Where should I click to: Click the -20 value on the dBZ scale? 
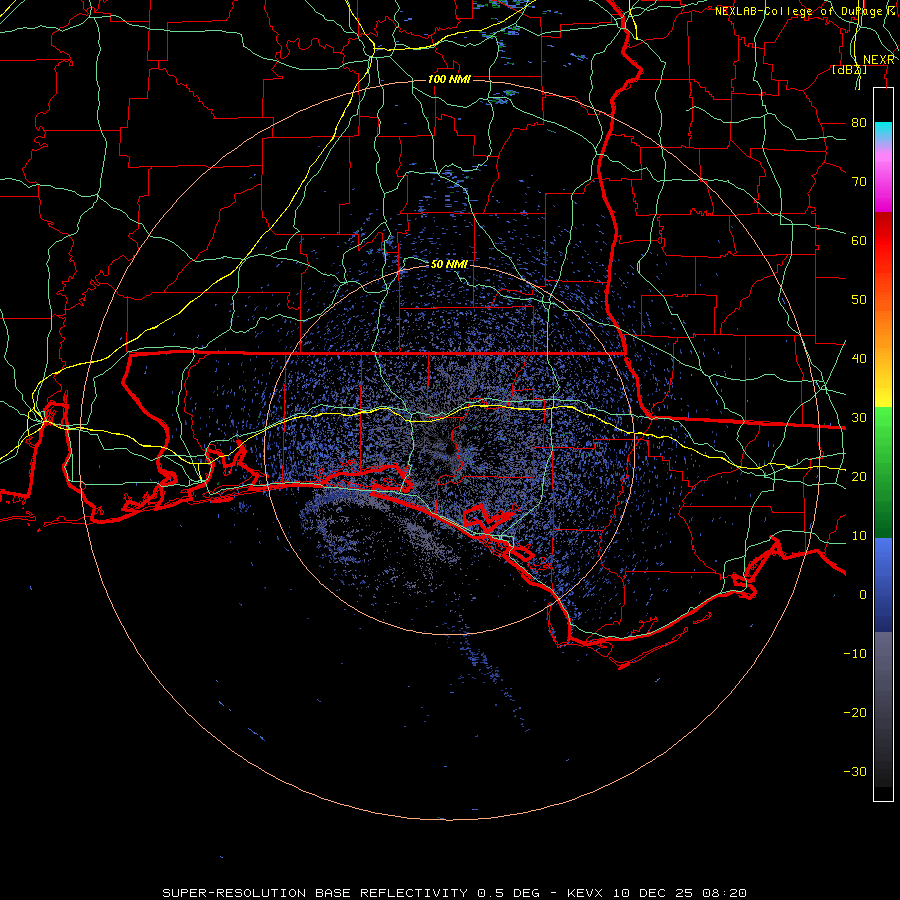coord(855,712)
